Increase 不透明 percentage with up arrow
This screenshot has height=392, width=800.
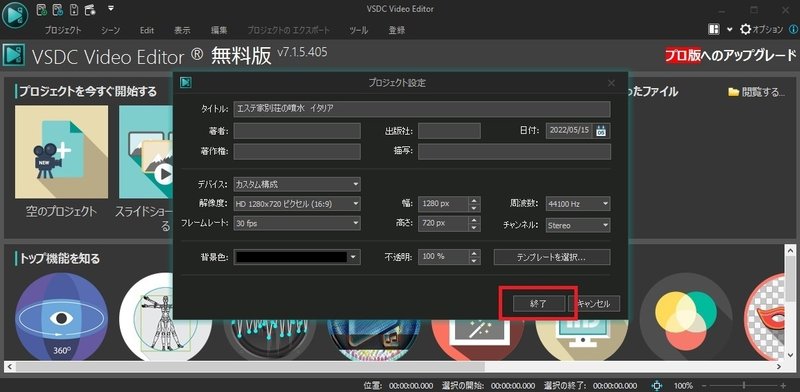click(x=474, y=253)
